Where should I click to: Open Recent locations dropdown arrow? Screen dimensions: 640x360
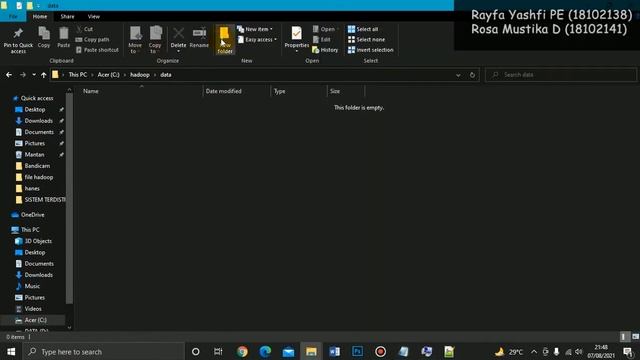[34, 75]
